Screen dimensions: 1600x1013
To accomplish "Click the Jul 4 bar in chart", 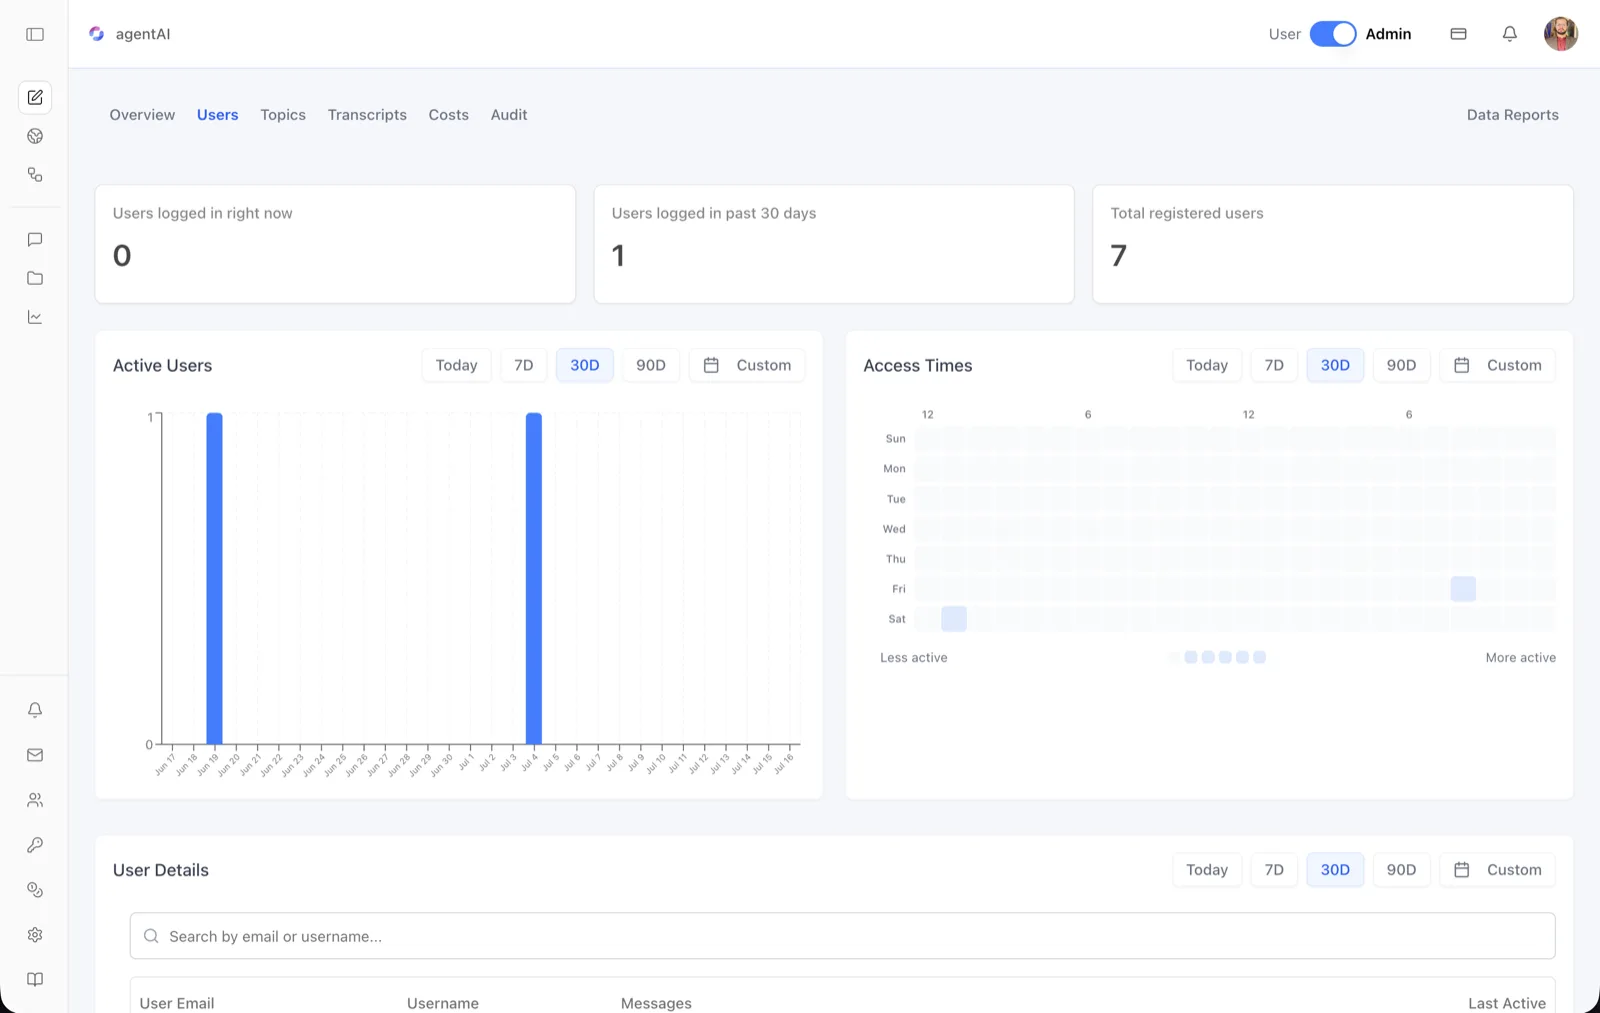I will pos(534,578).
